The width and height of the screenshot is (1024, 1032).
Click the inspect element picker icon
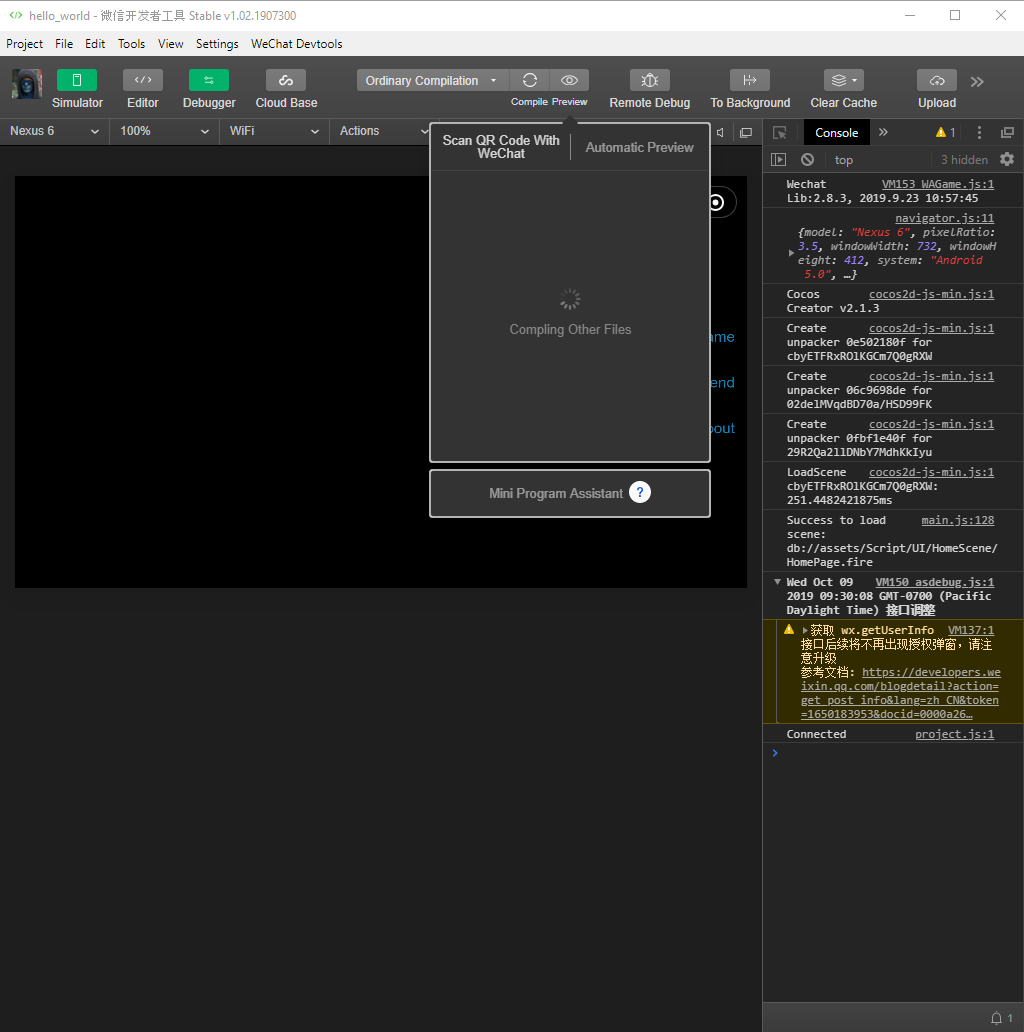780,132
